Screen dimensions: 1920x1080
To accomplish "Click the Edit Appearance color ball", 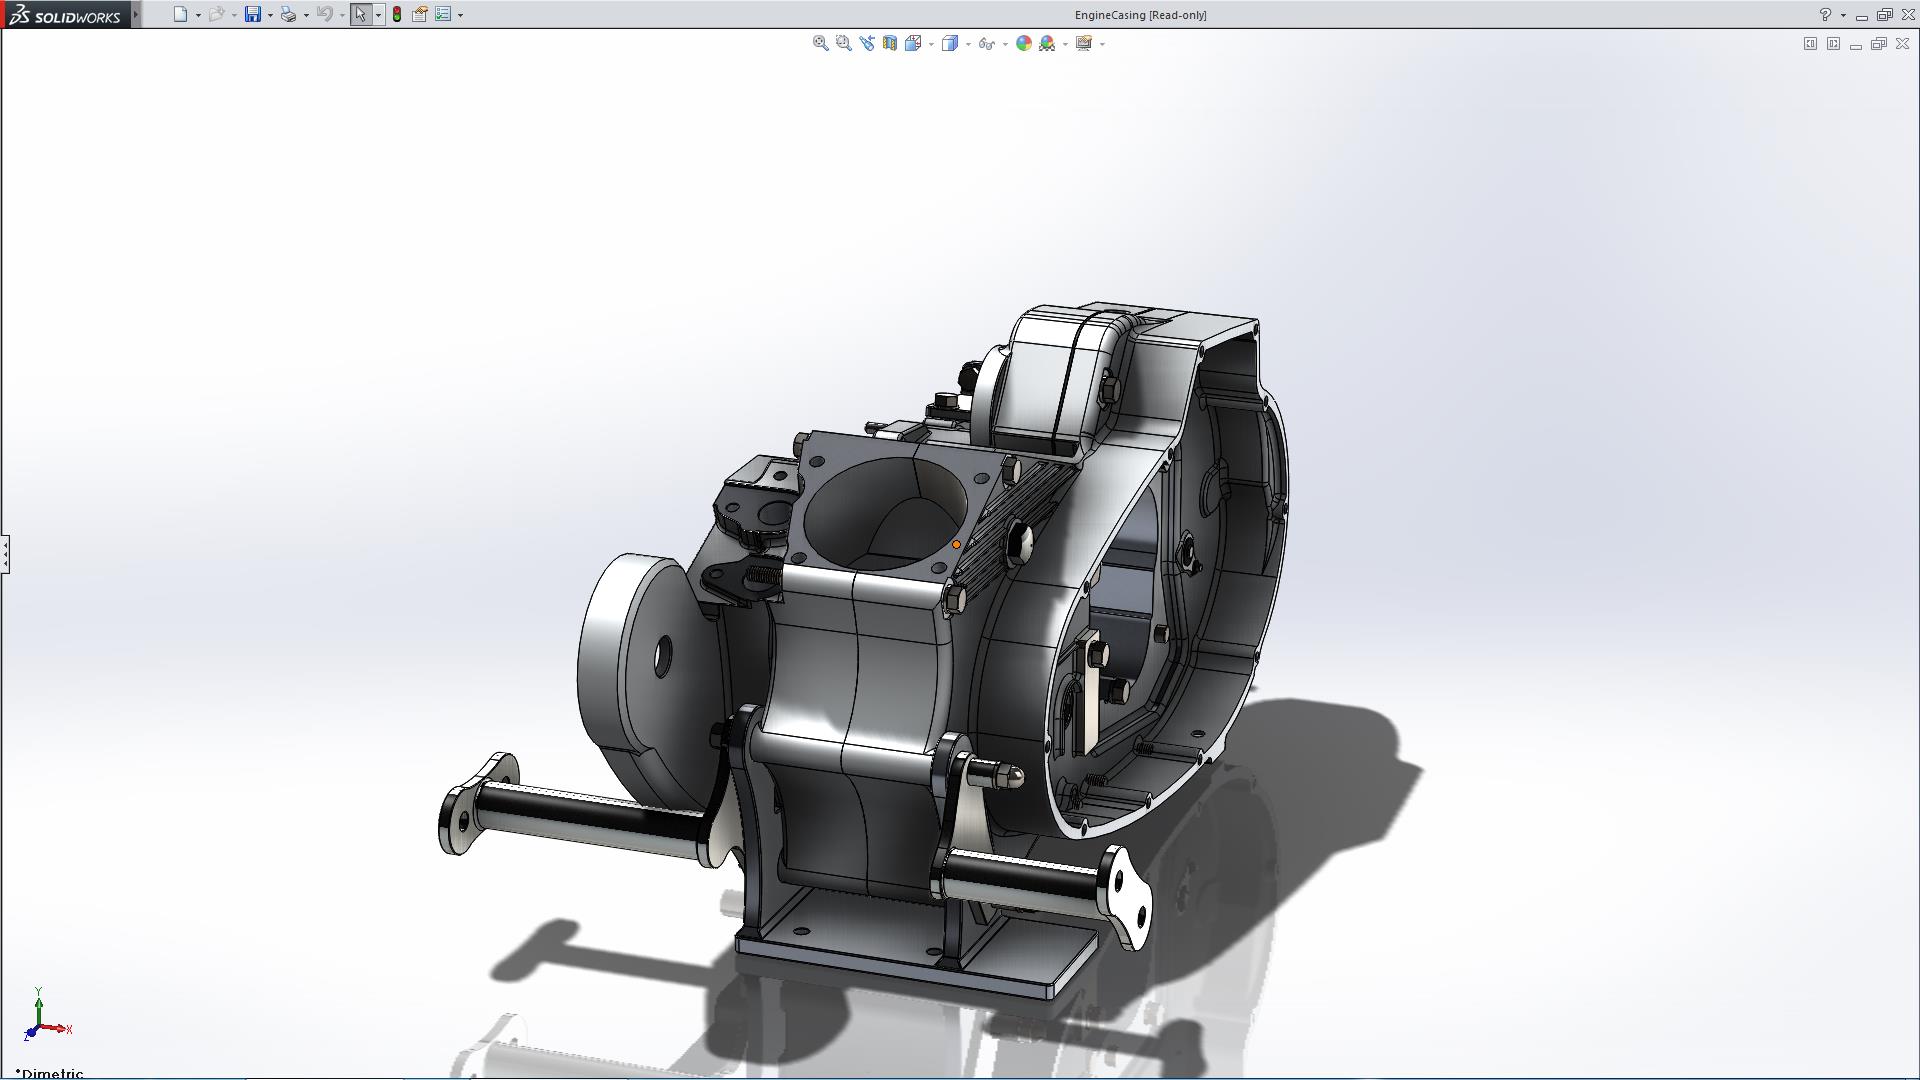I will [x=1023, y=43].
